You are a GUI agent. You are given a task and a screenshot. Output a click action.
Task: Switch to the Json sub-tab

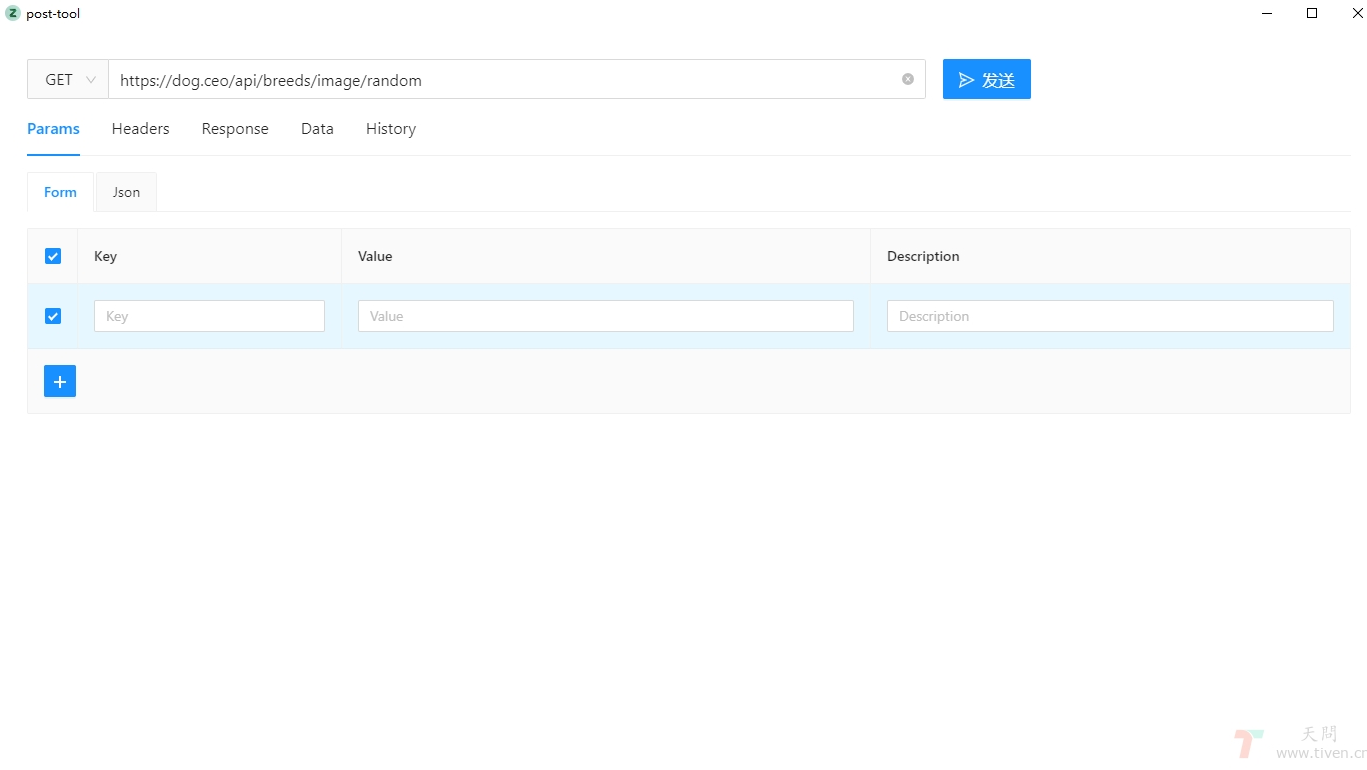pyautogui.click(x=126, y=192)
